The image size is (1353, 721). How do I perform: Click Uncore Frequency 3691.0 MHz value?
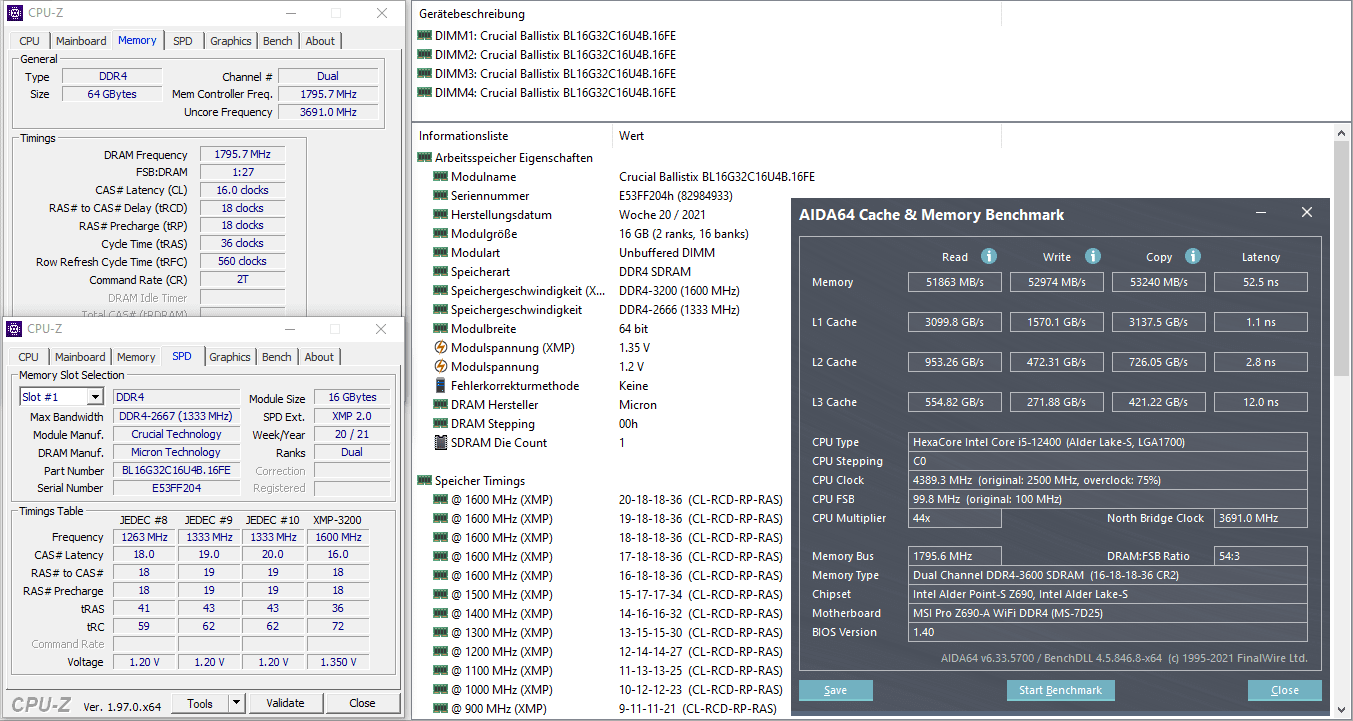(328, 112)
